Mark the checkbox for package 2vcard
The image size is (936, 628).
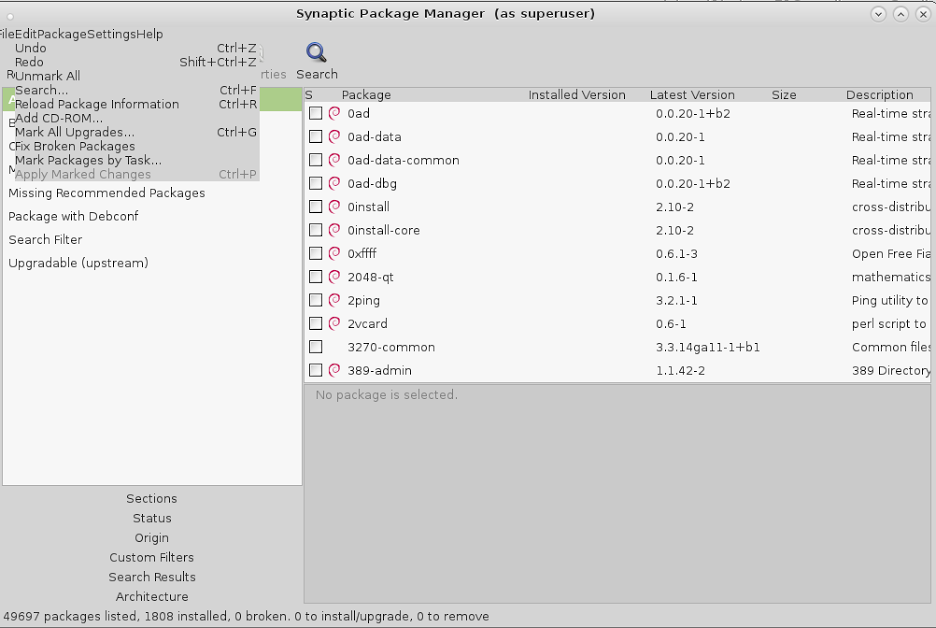coord(316,323)
